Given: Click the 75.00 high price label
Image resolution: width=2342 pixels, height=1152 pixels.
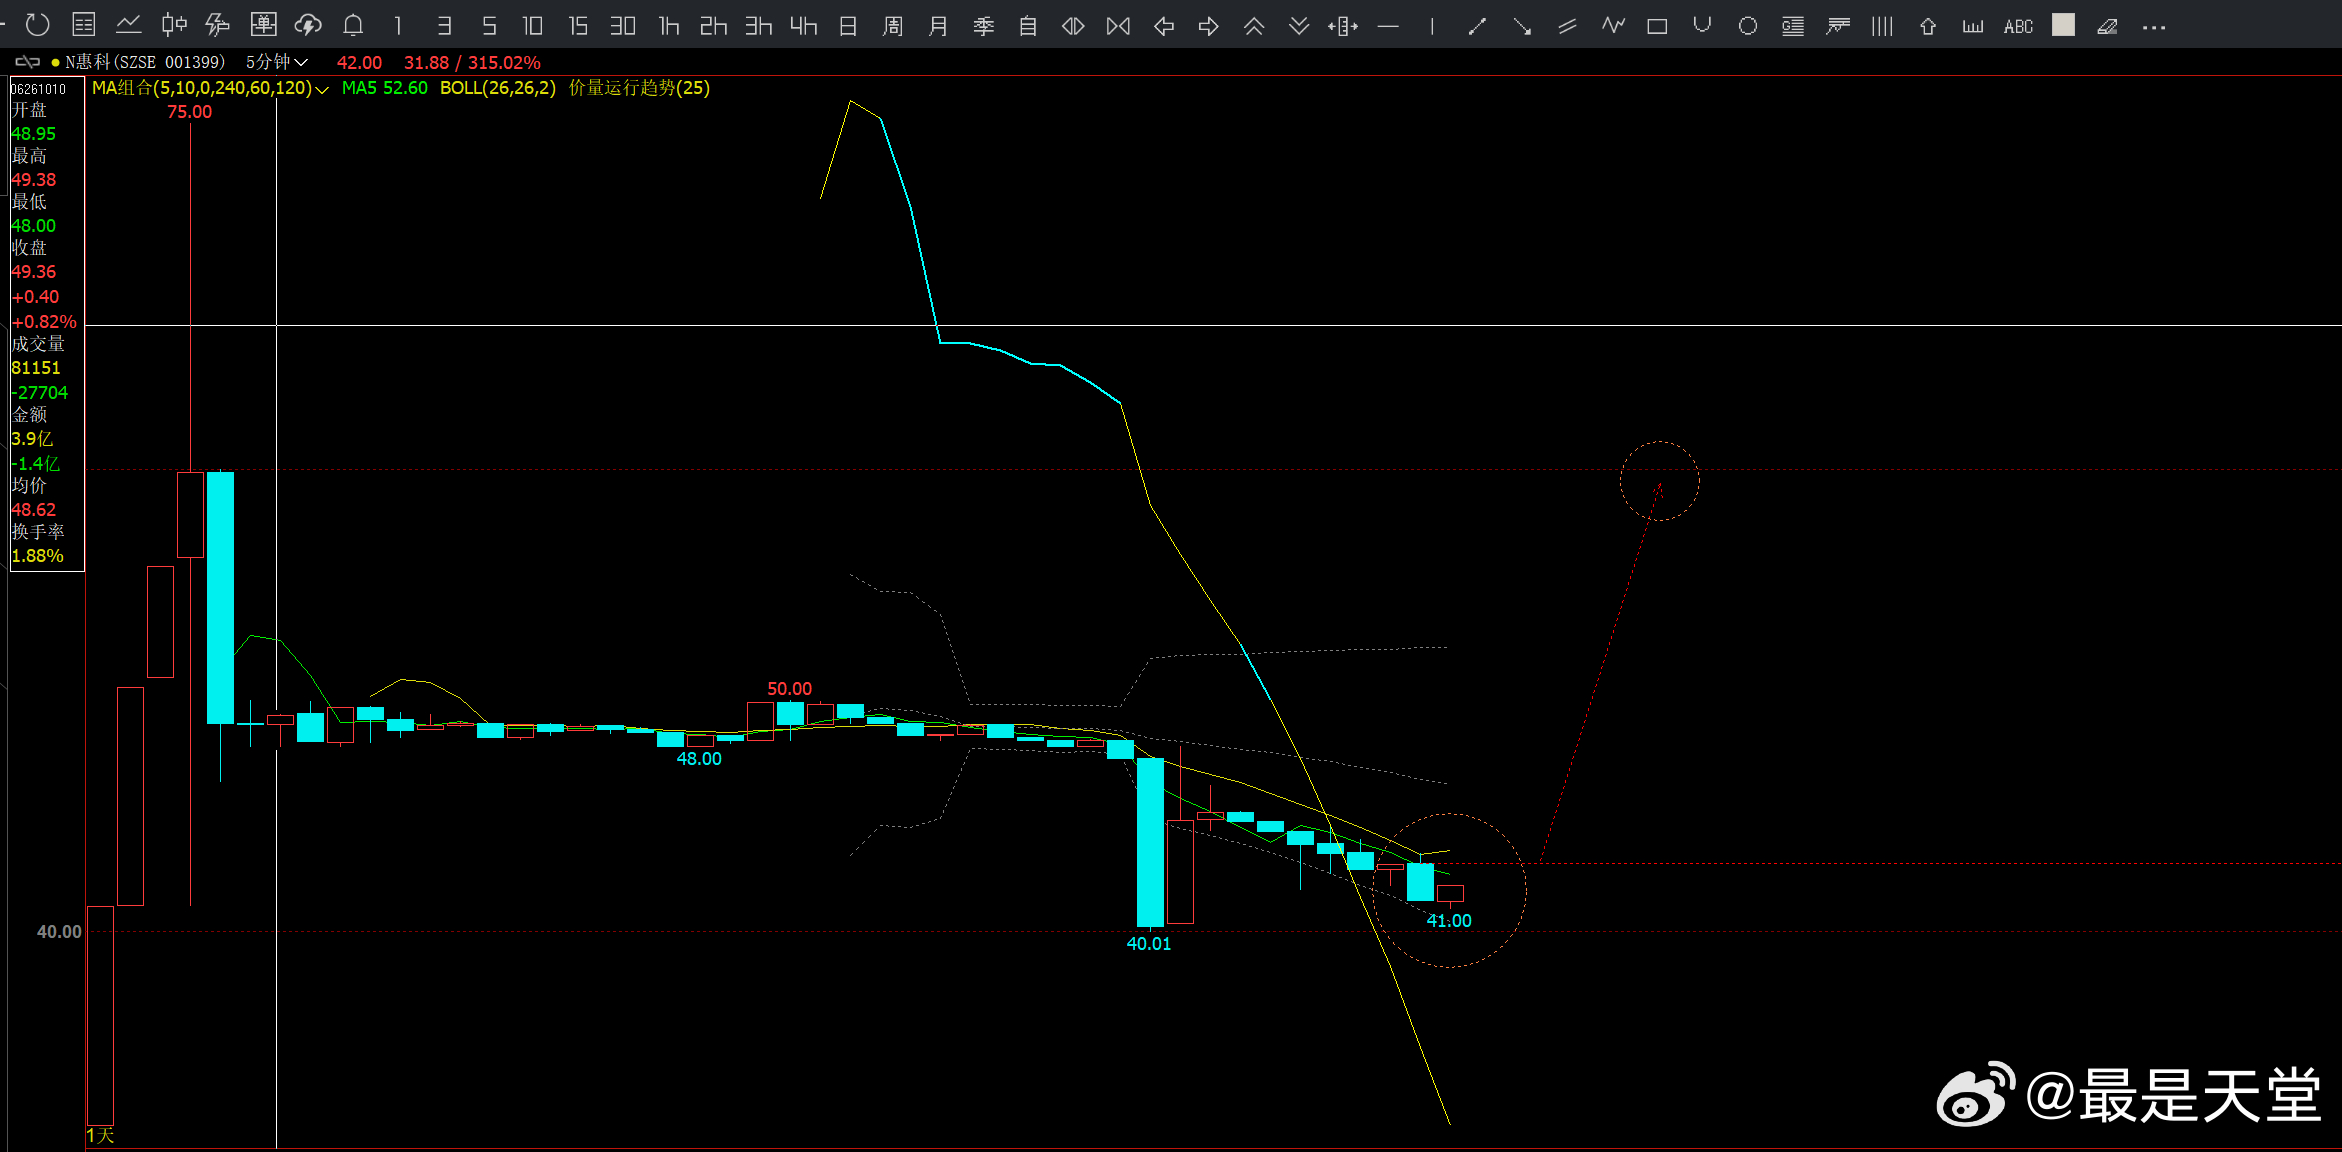Looking at the screenshot, I should coord(190,112).
